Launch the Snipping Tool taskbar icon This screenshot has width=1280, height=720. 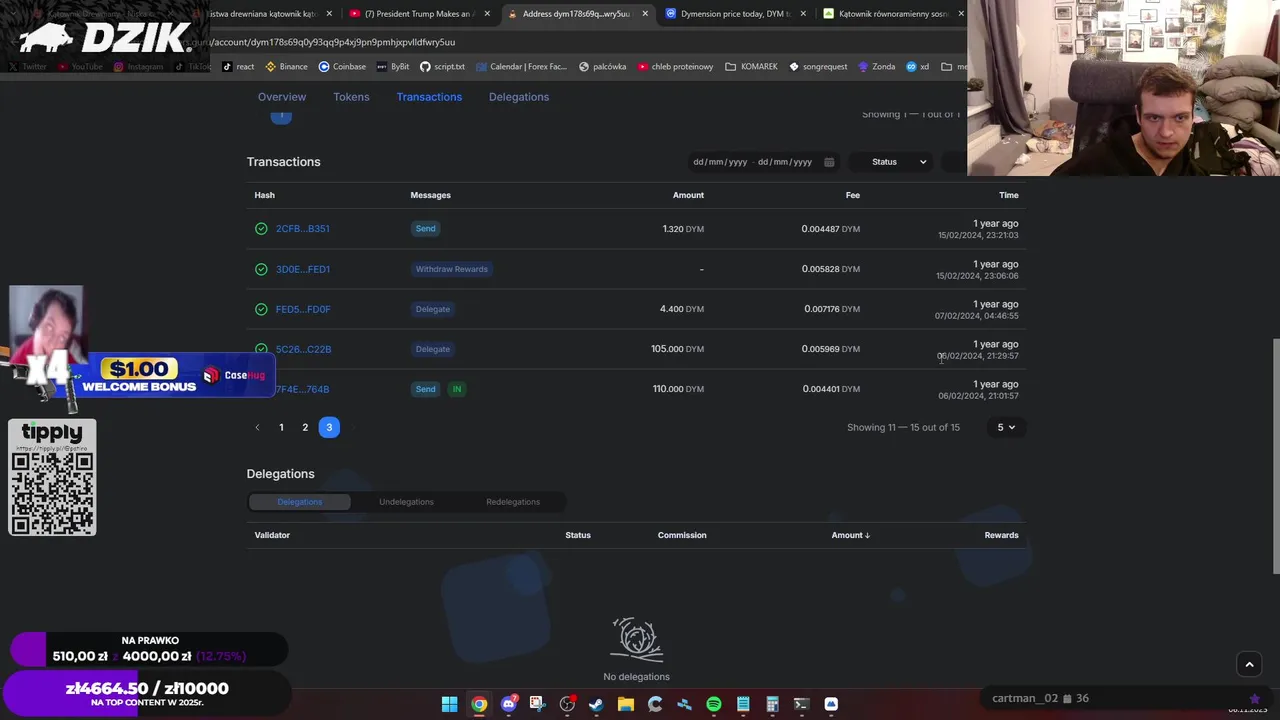(x=537, y=704)
